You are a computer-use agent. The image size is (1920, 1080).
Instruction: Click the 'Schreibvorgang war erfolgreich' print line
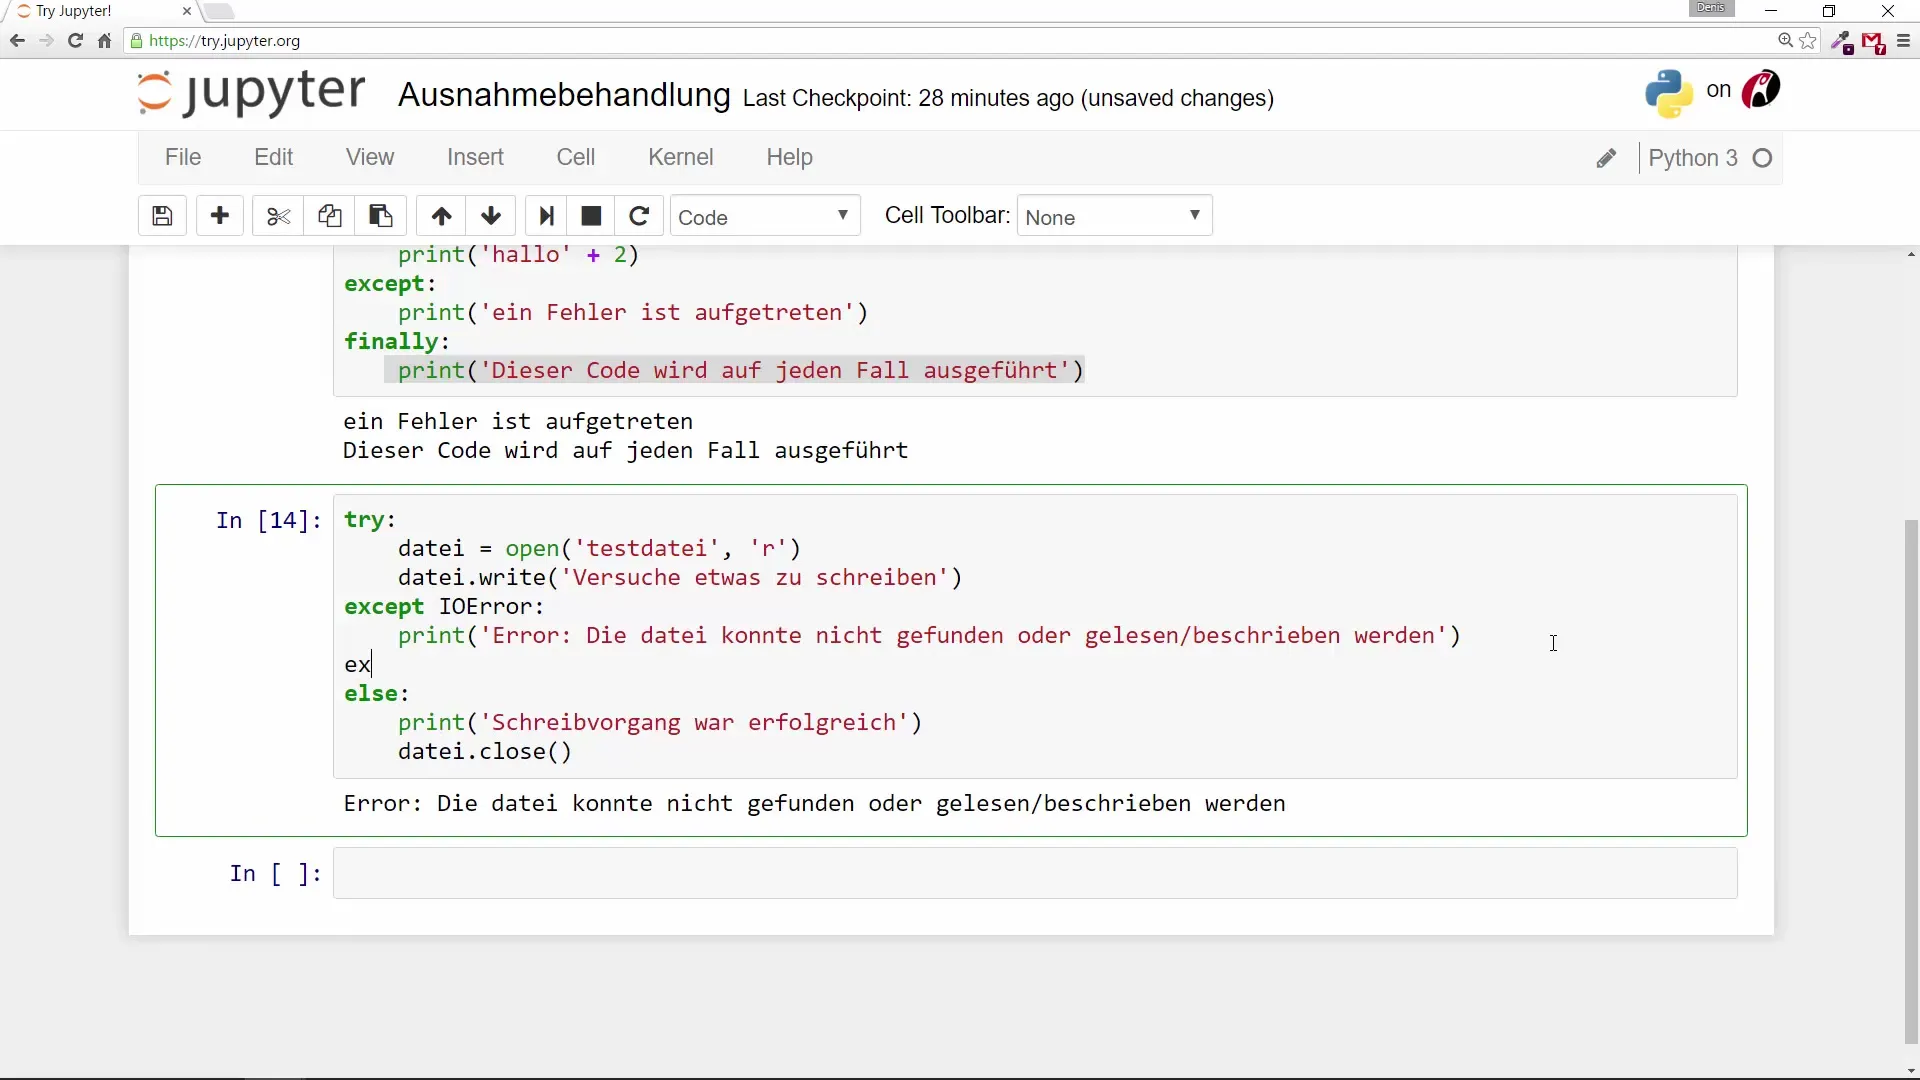coord(660,723)
